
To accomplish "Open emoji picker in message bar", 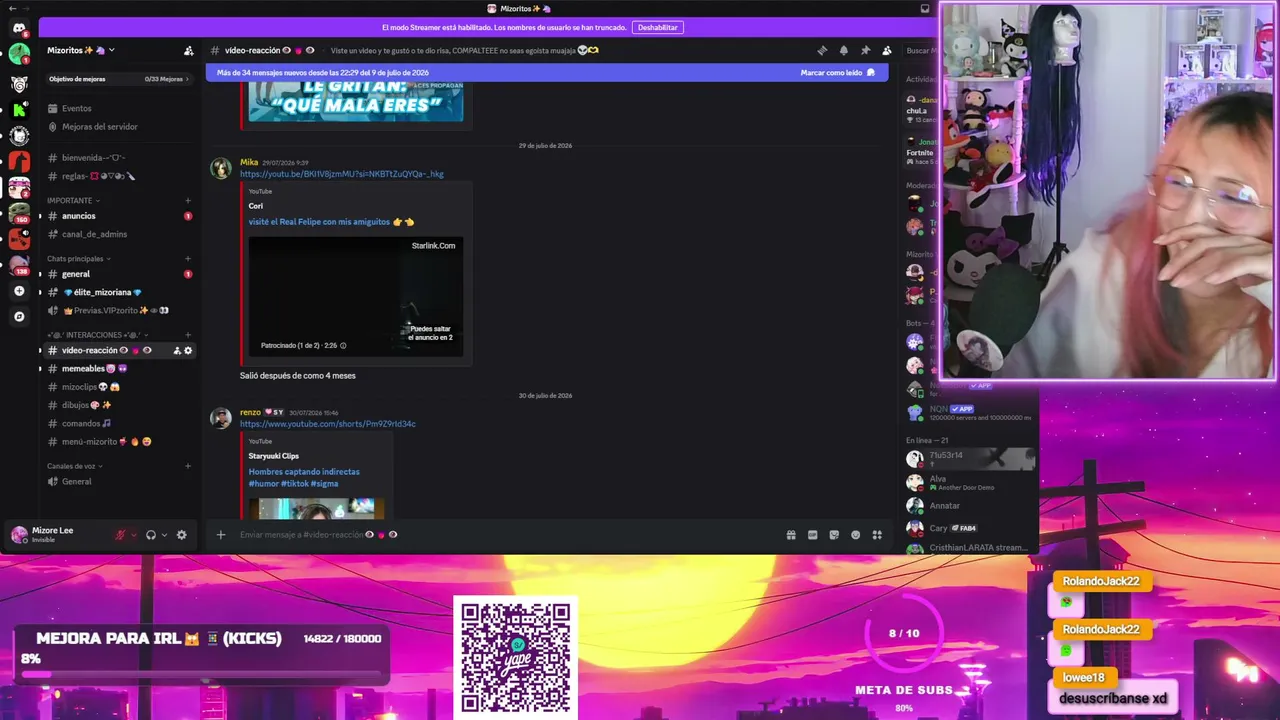I will pos(855,535).
